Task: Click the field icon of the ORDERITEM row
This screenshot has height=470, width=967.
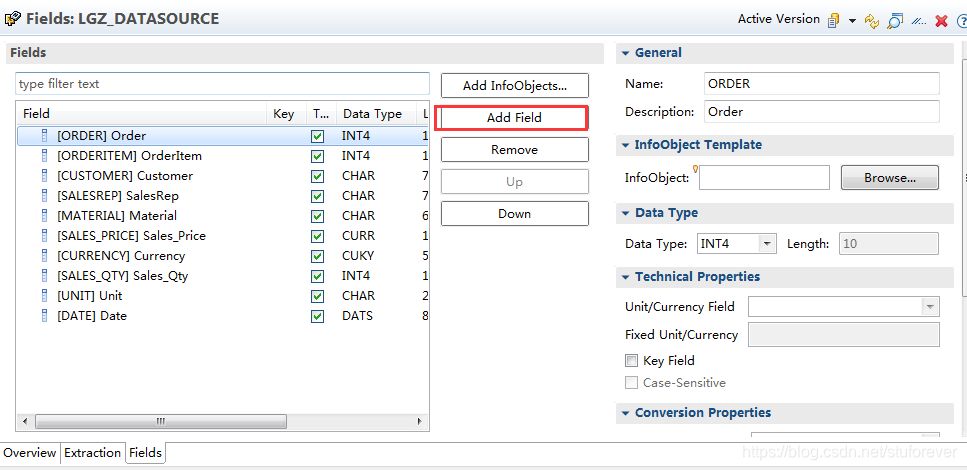Action: click(x=44, y=155)
